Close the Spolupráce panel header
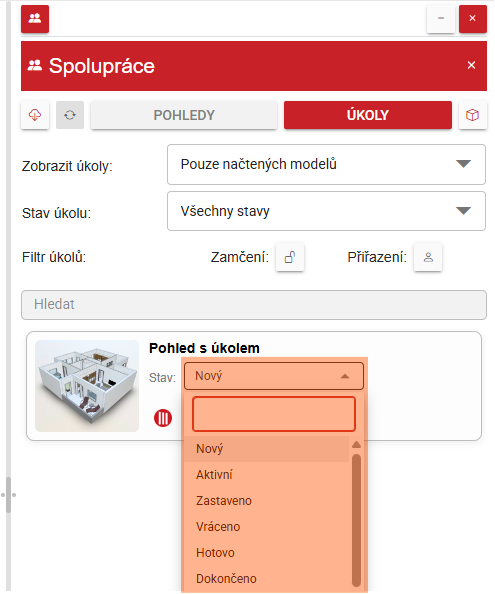This screenshot has width=495, height=594. (471, 65)
